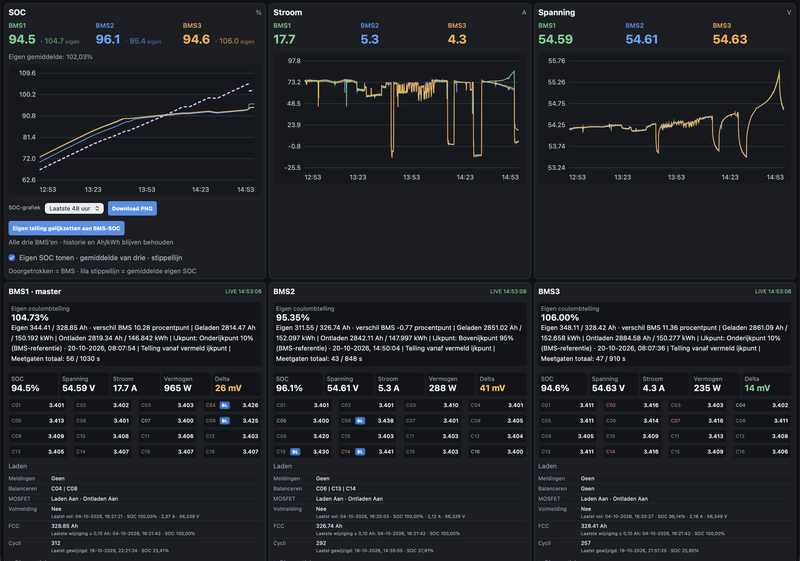Open the 'Laatste 48 uur' SOC-grafiek dropdown
Screen dimensions: 800x561
(x=74, y=208)
